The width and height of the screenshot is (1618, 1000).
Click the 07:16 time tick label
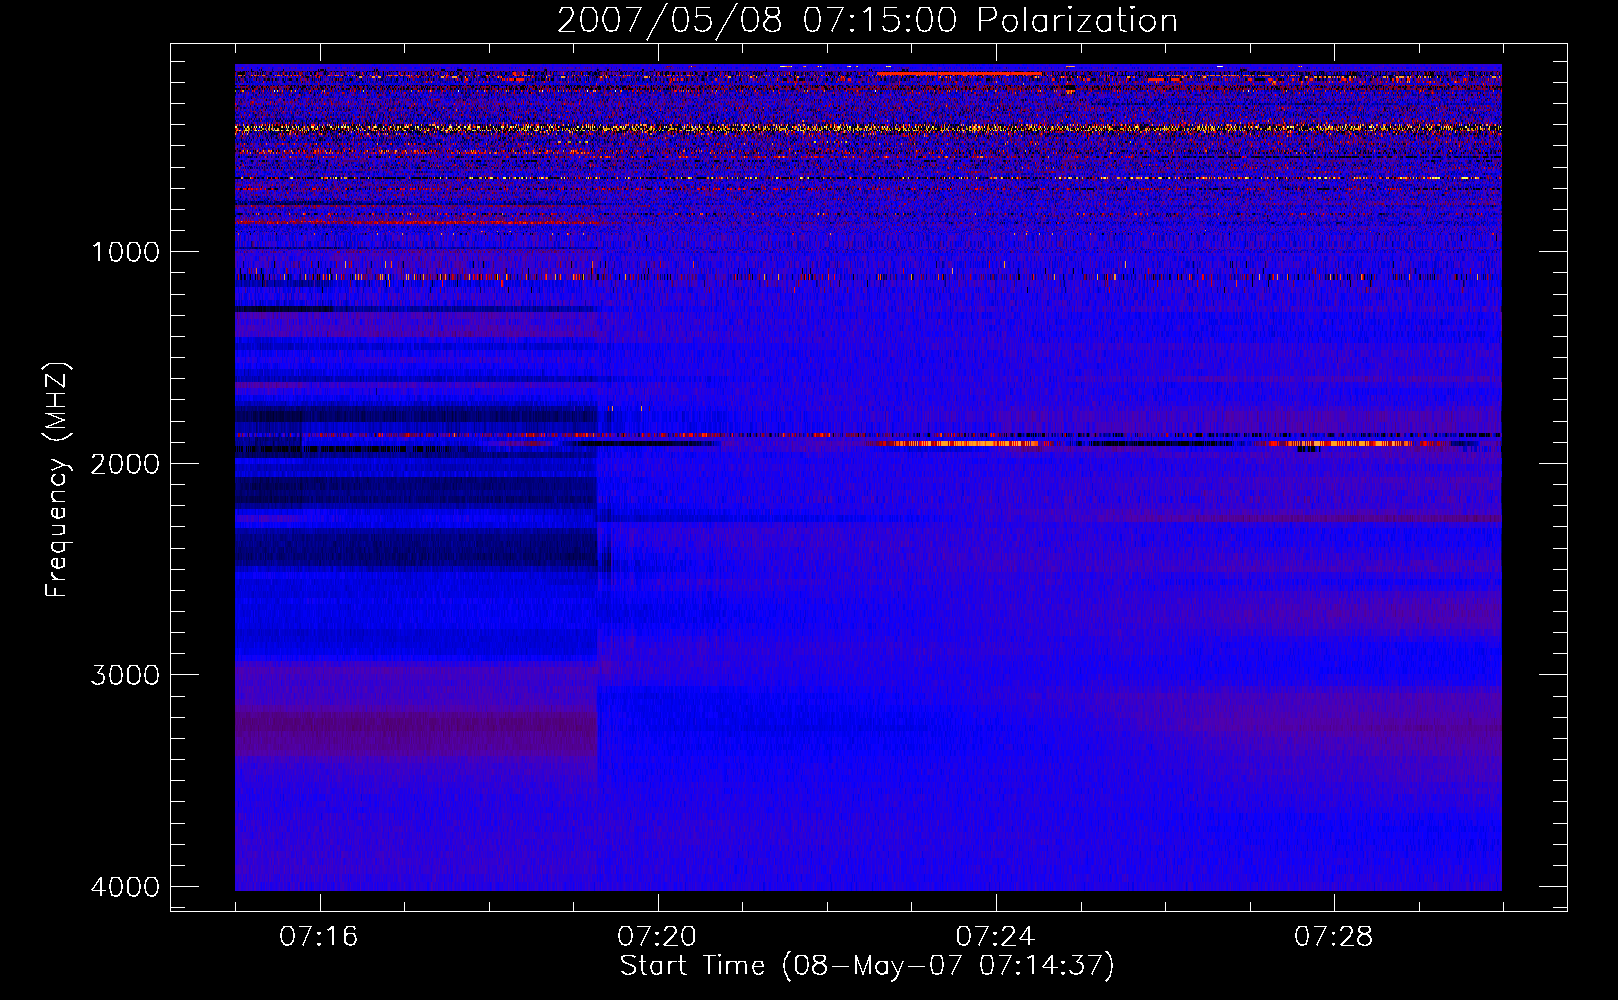(319, 937)
